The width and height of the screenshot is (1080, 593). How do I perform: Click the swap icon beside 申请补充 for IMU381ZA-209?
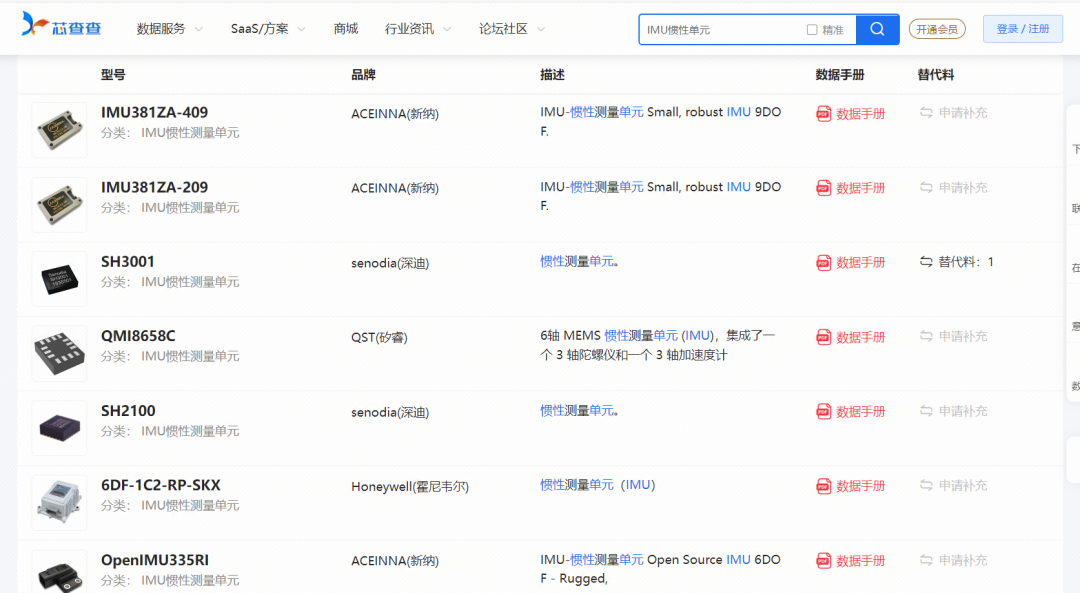[x=926, y=187]
